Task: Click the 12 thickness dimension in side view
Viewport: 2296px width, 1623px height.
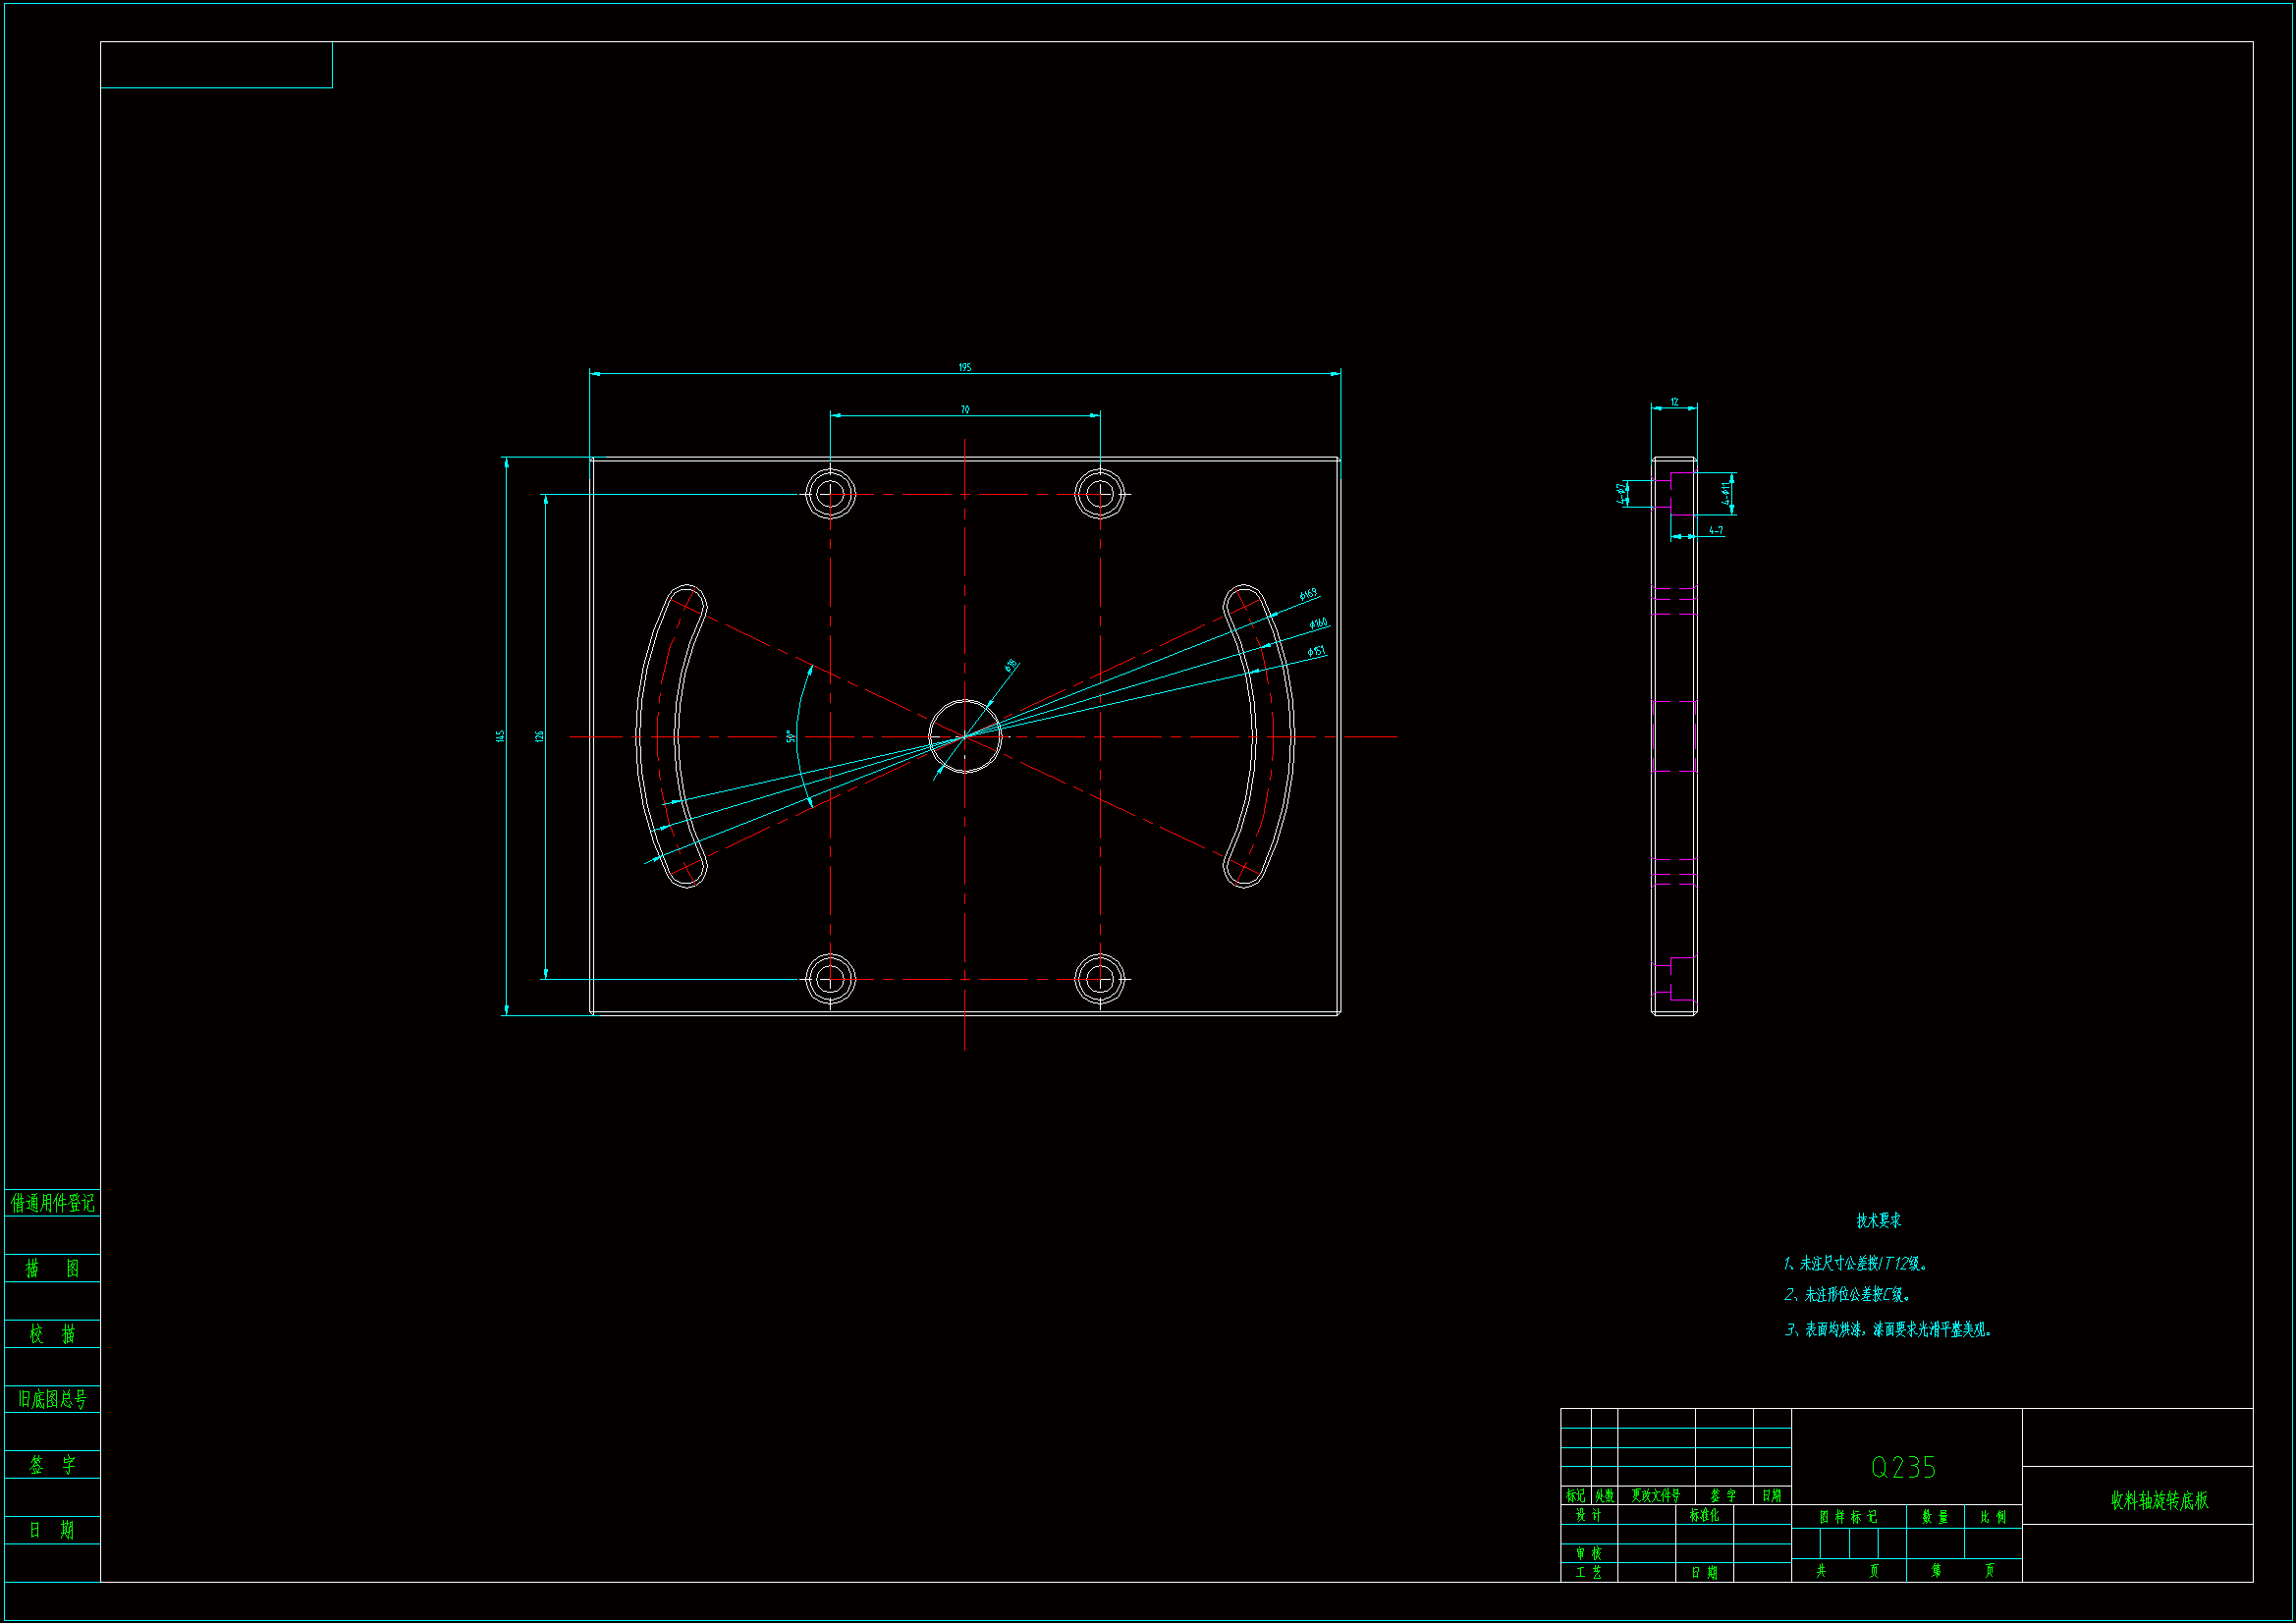Action: pyautogui.click(x=1674, y=402)
